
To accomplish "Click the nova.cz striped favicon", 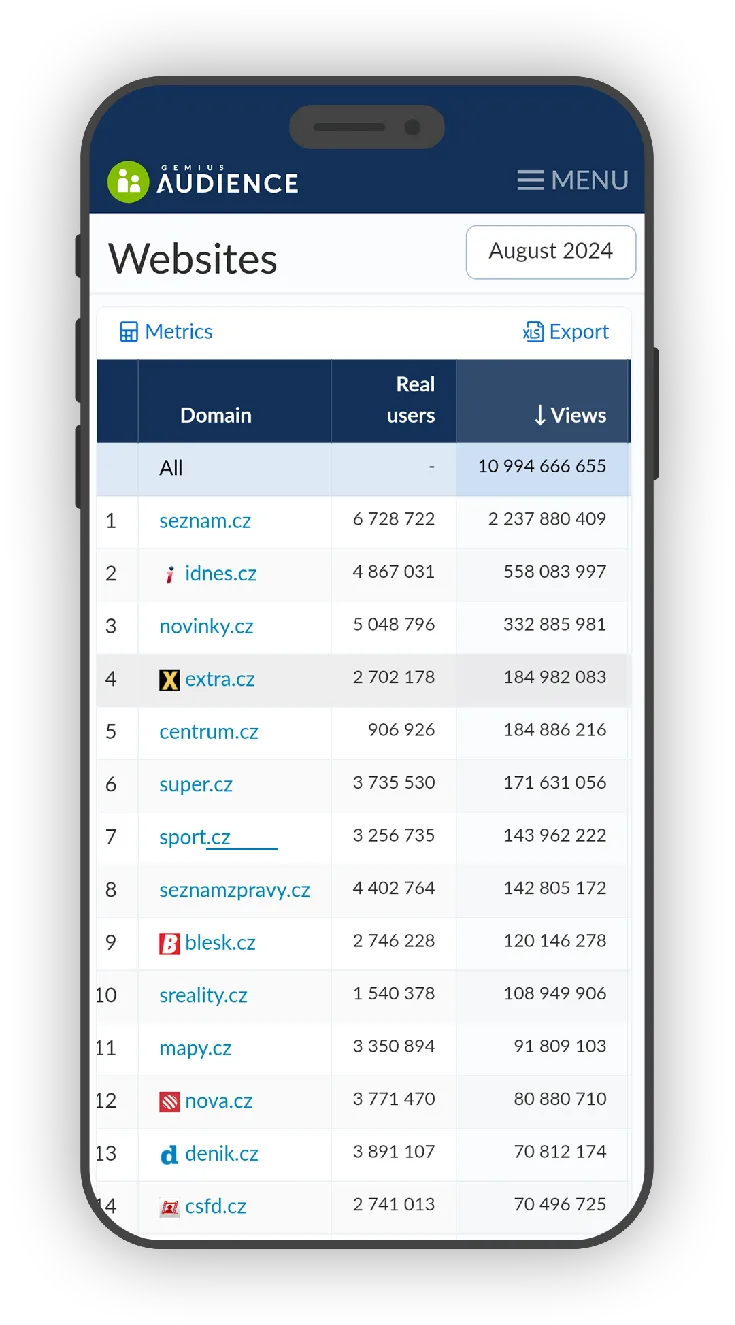I will 169,1102.
